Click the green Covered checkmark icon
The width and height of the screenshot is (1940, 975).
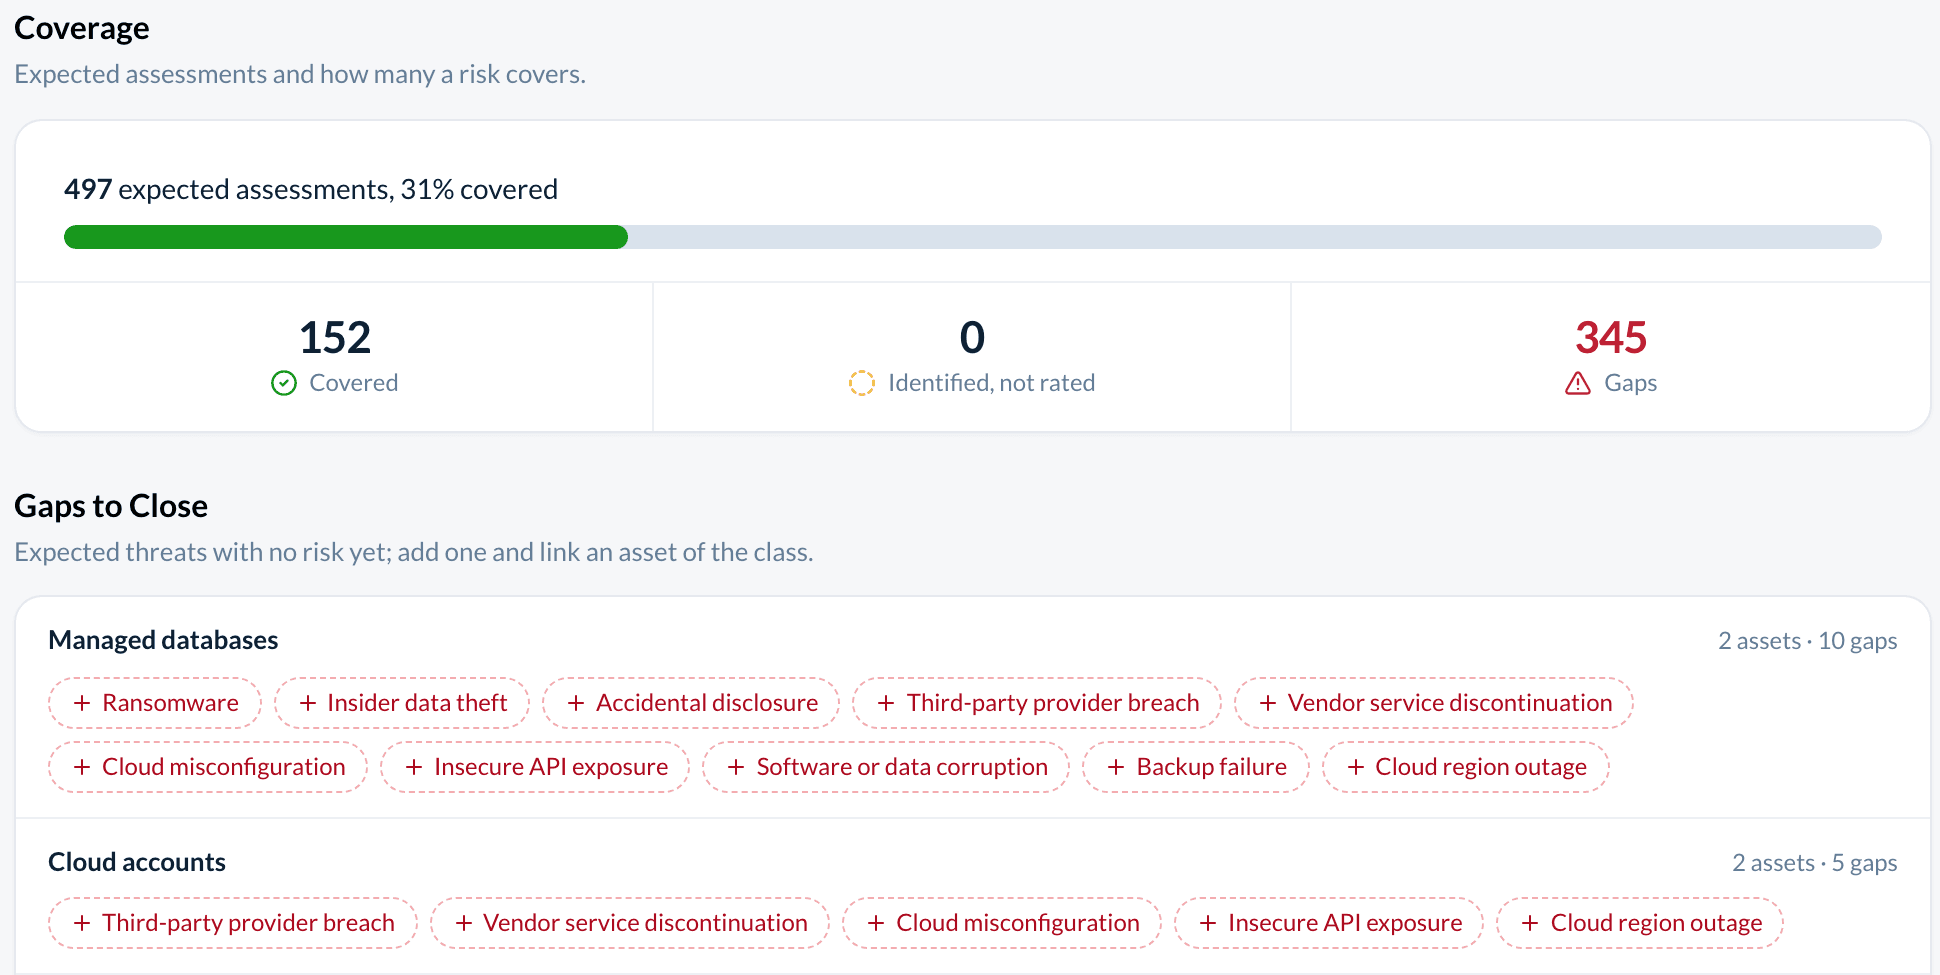tap(284, 383)
